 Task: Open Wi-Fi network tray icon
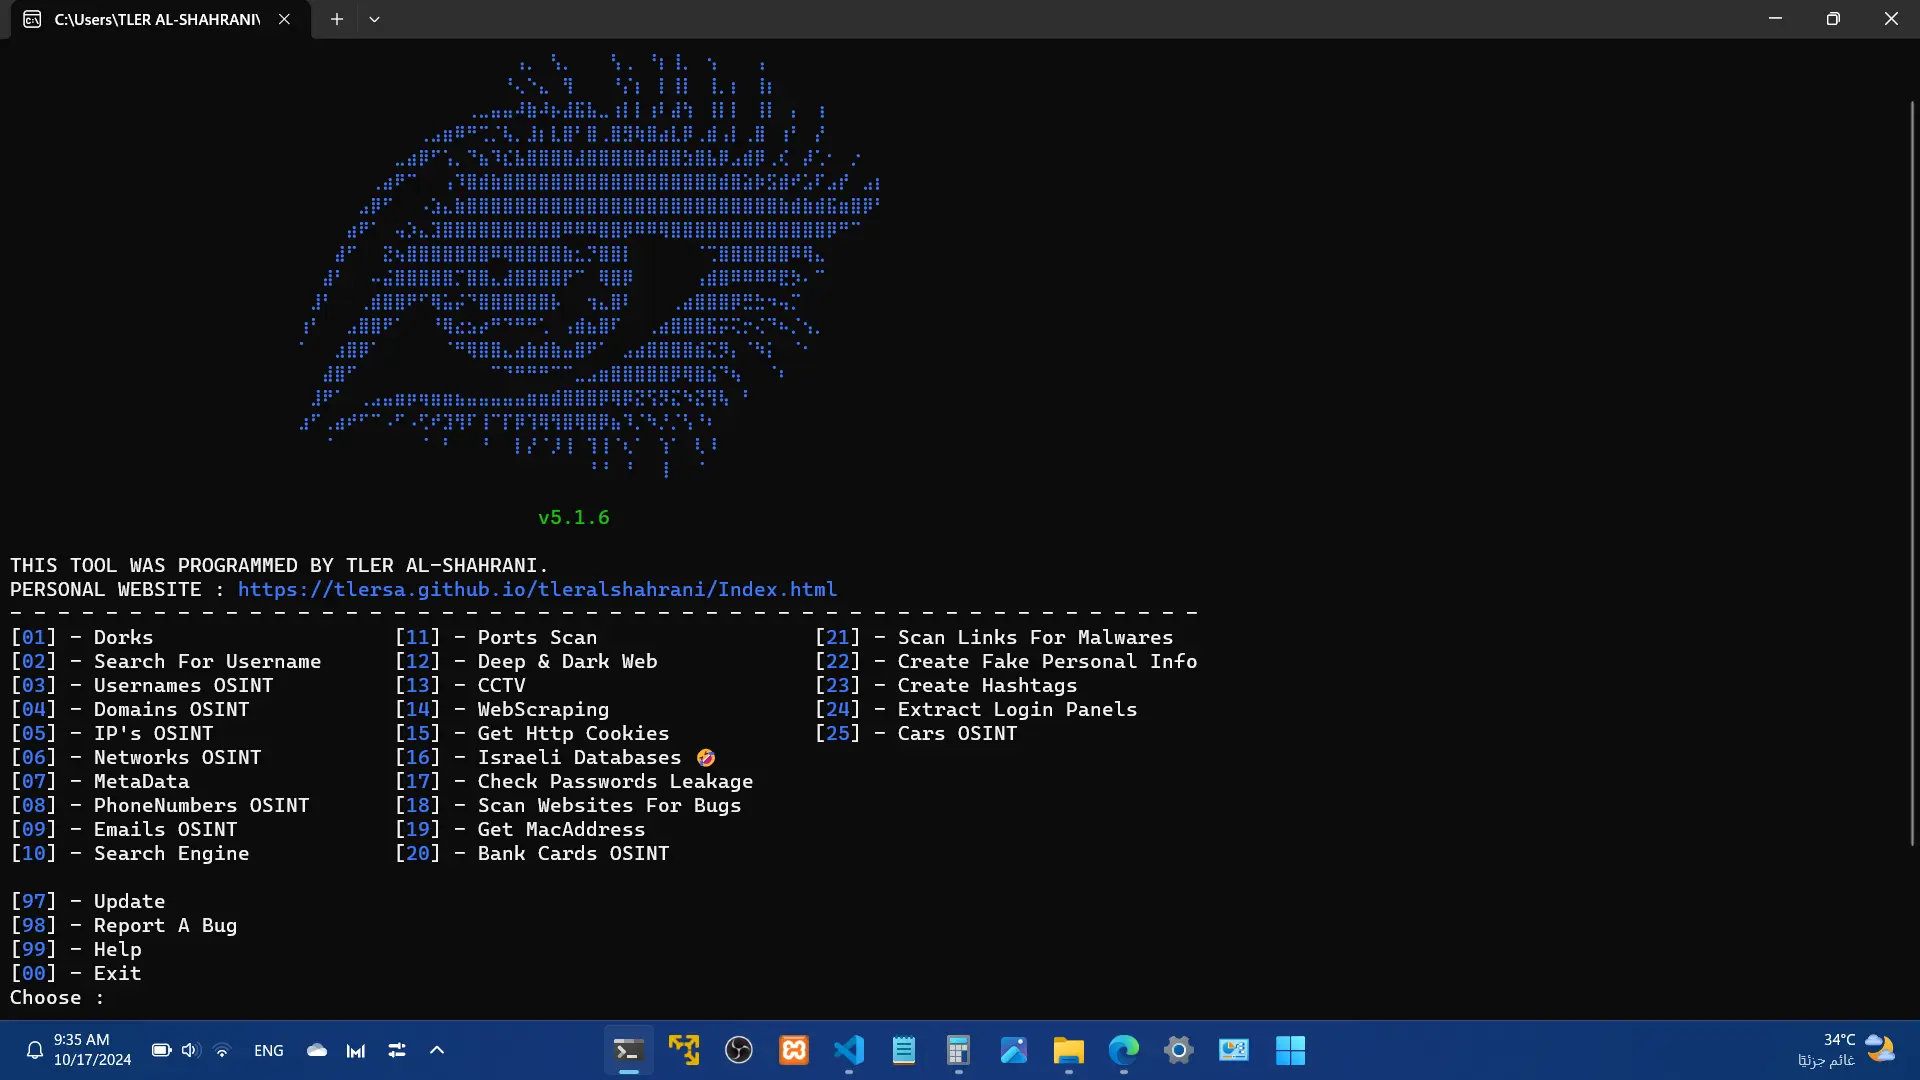point(222,1050)
